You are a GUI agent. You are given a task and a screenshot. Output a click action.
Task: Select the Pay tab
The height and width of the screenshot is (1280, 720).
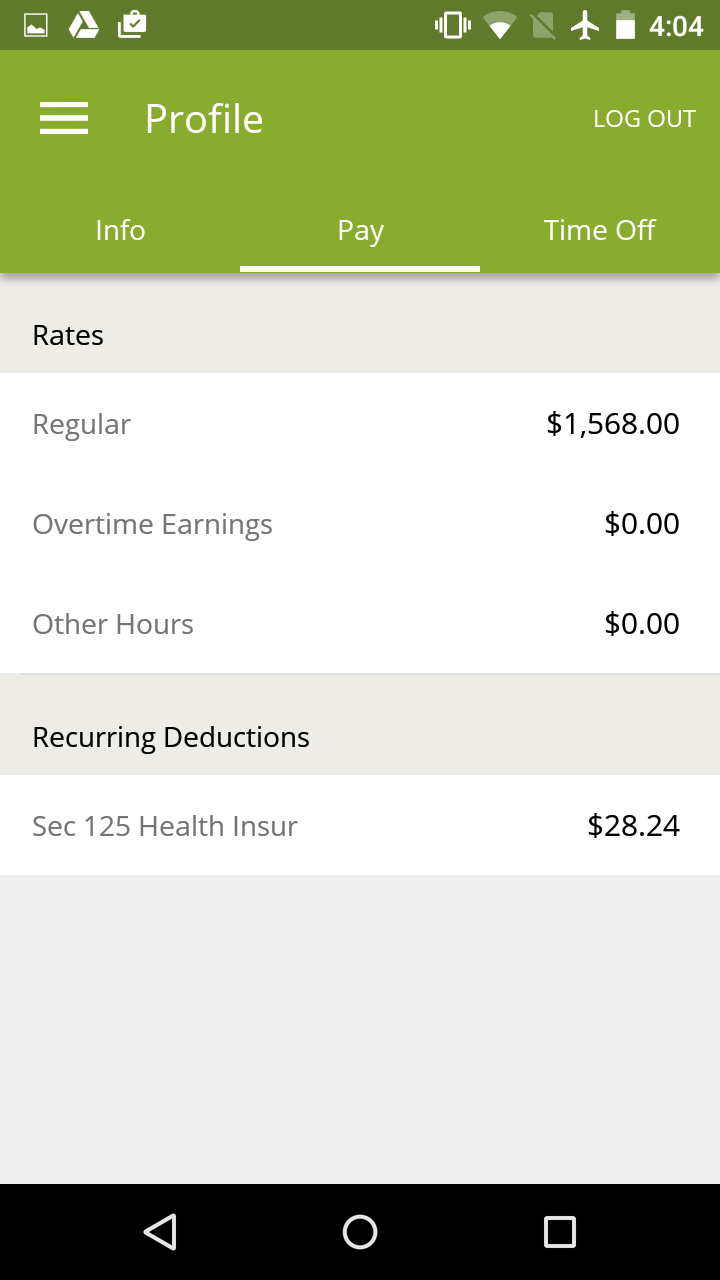pos(360,231)
